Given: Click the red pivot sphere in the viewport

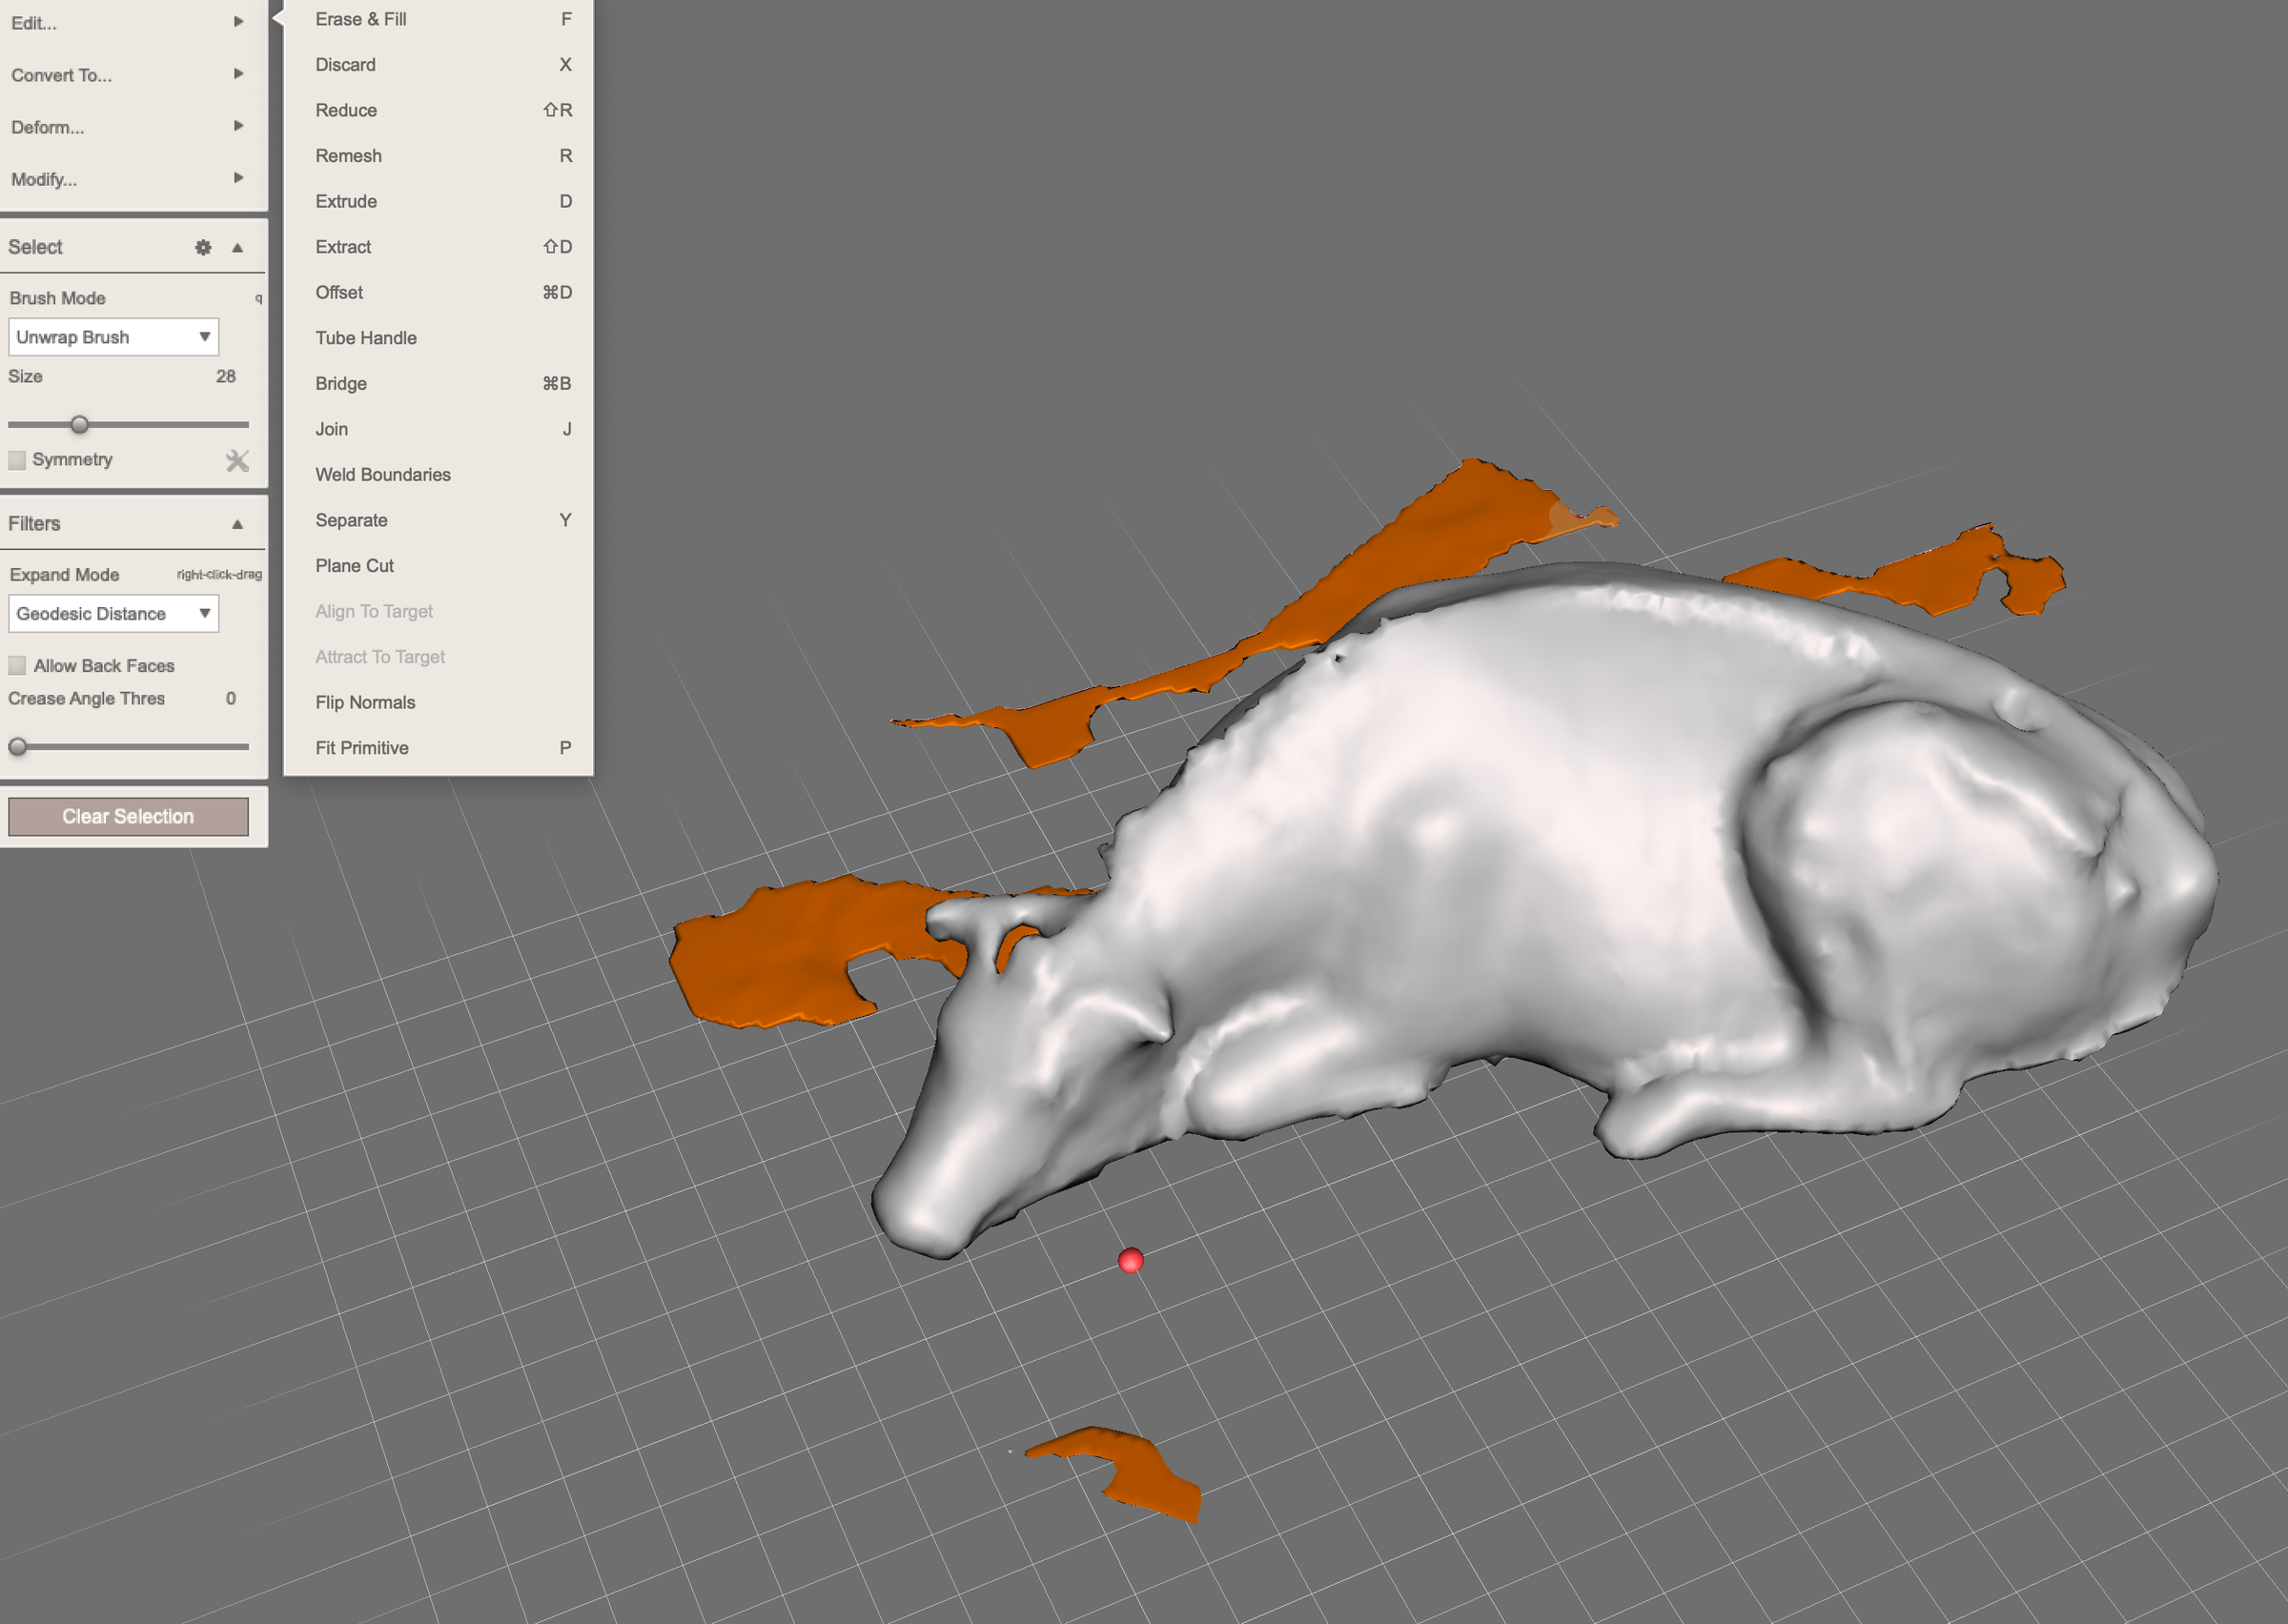Looking at the screenshot, I should click(1131, 1262).
